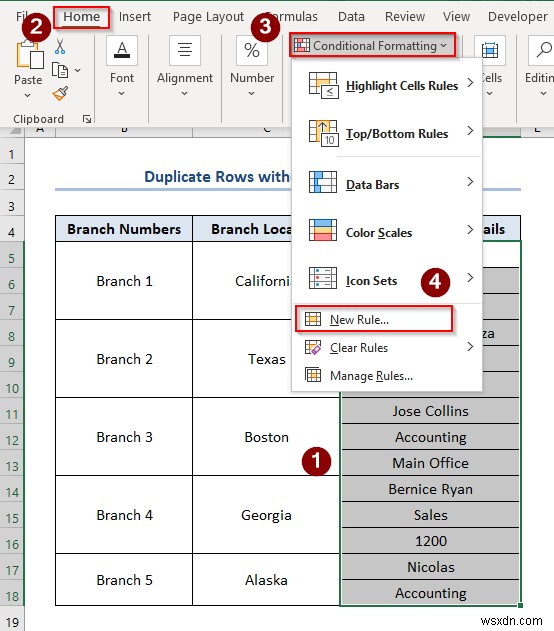Click the Manage Rules icon

[x=313, y=375]
